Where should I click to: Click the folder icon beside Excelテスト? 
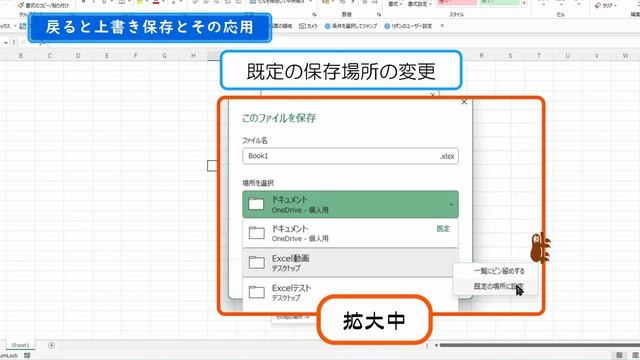tap(257, 292)
